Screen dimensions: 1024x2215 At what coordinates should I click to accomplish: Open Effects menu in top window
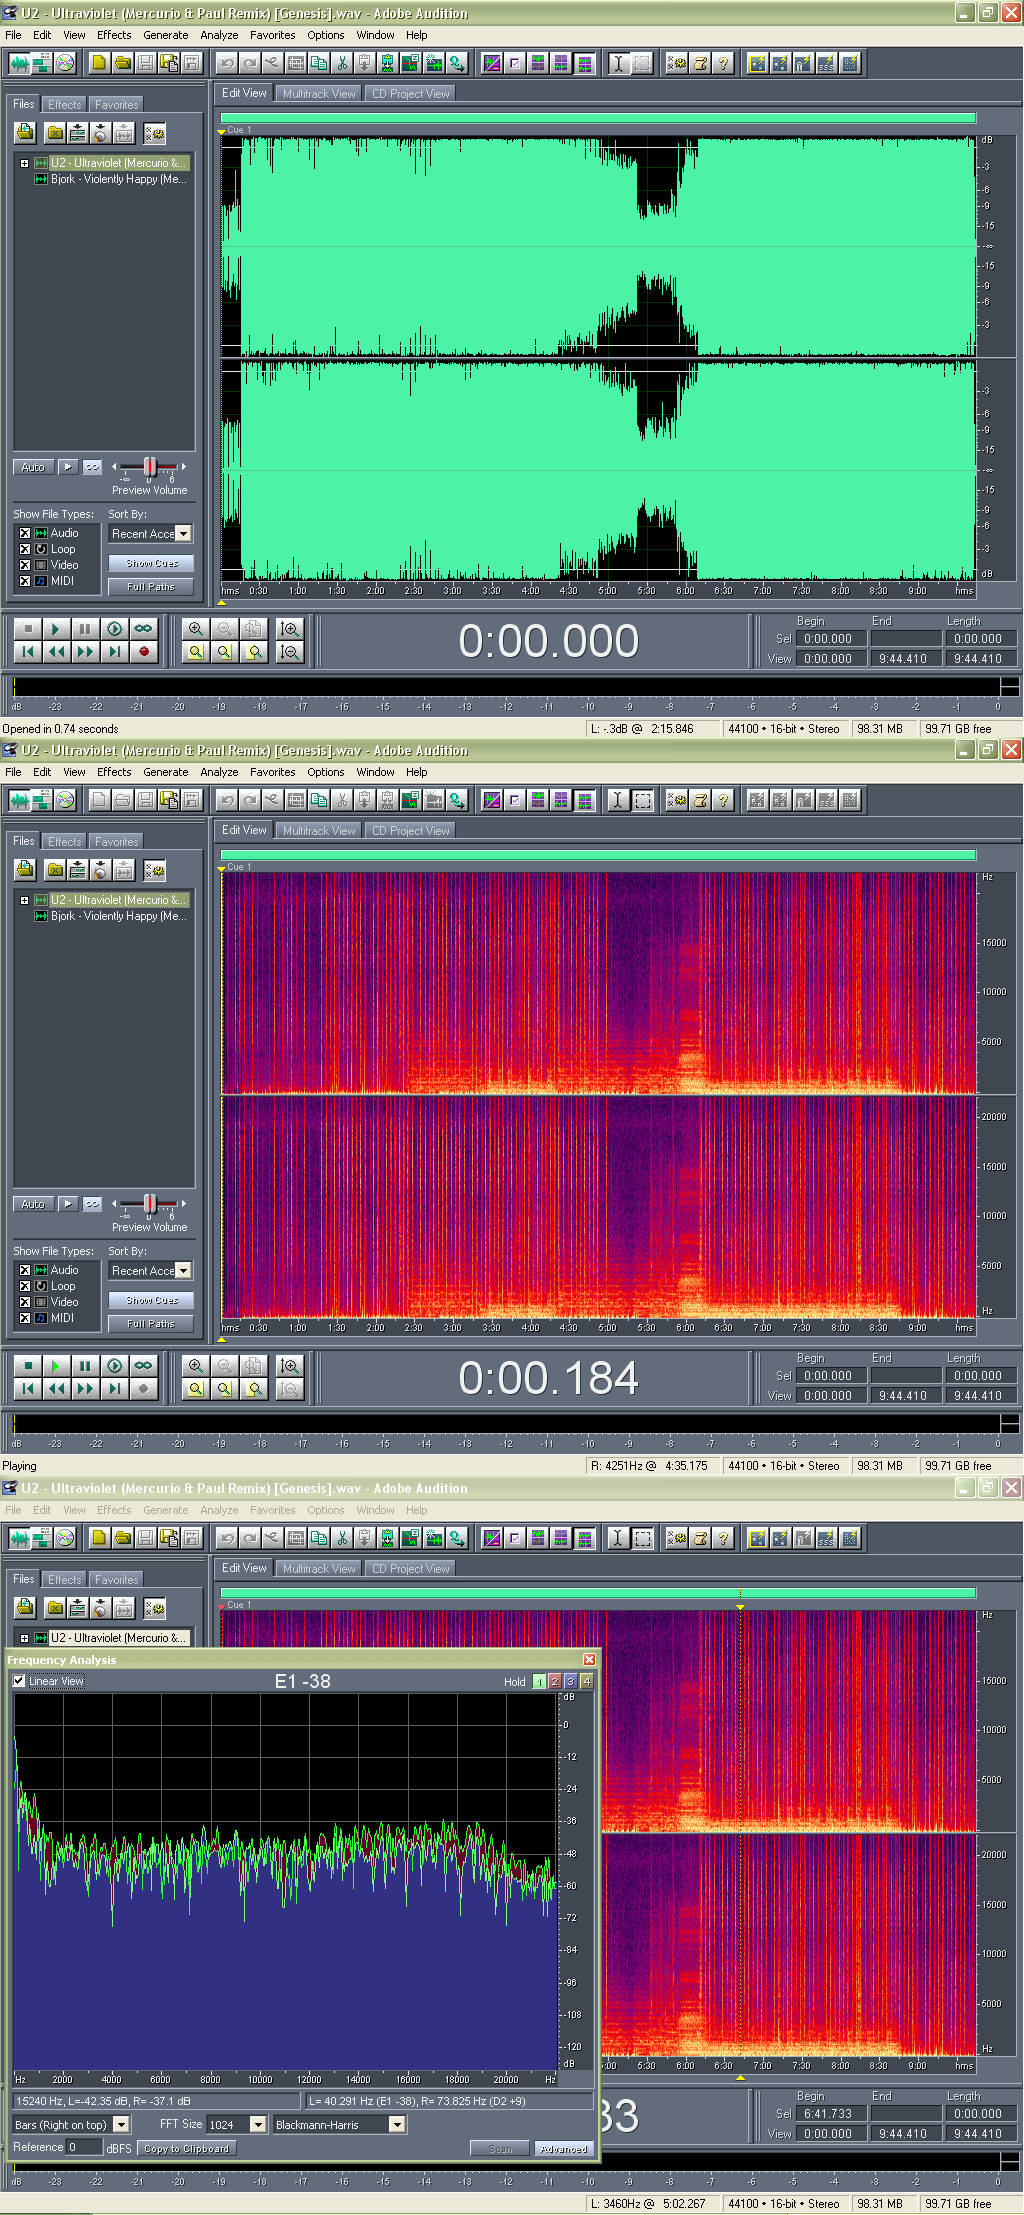114,35
